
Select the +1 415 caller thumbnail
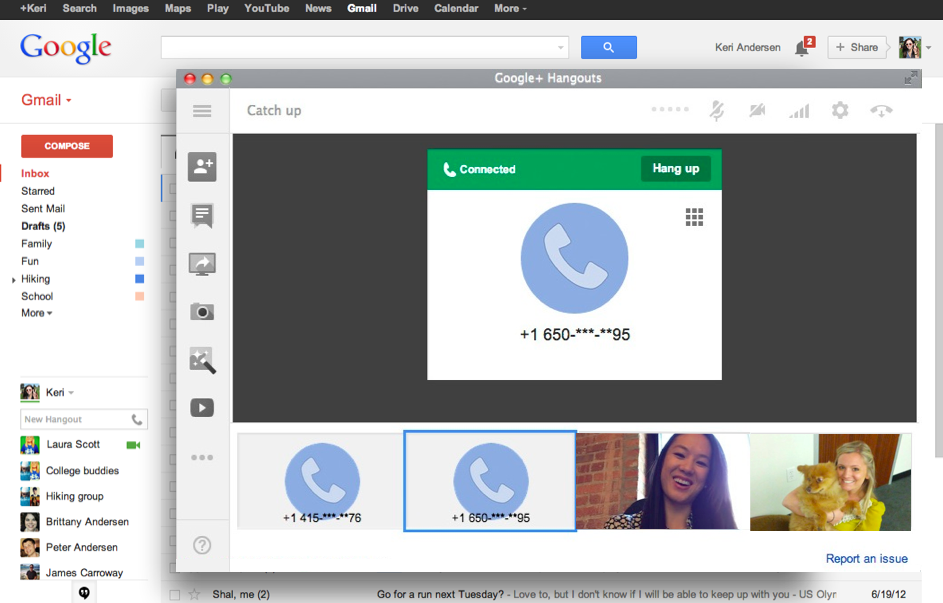point(321,482)
